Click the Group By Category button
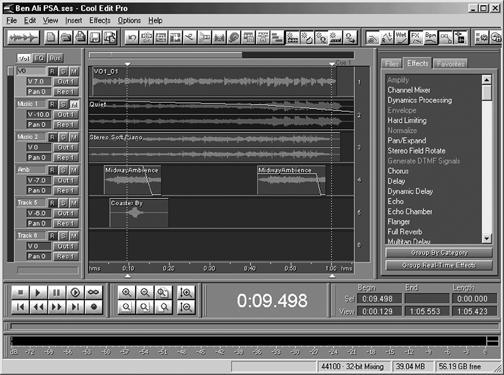Viewport: 504px width, 375px height. (x=439, y=253)
